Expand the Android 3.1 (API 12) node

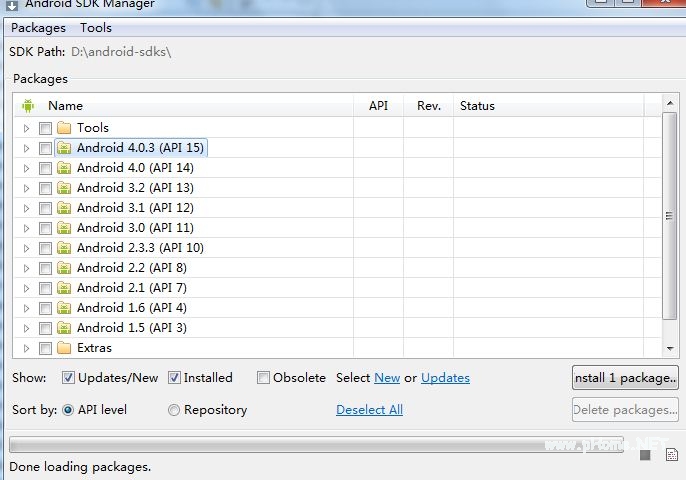[26, 208]
